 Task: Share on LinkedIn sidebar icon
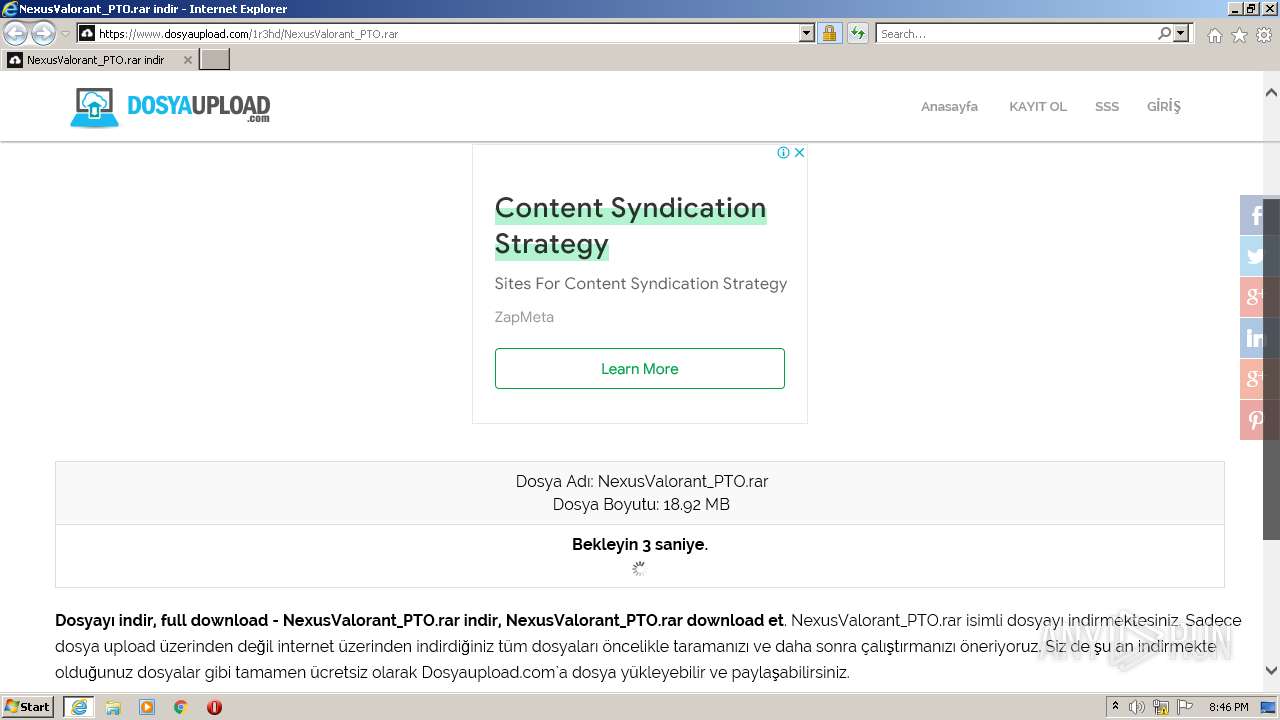coord(1255,338)
